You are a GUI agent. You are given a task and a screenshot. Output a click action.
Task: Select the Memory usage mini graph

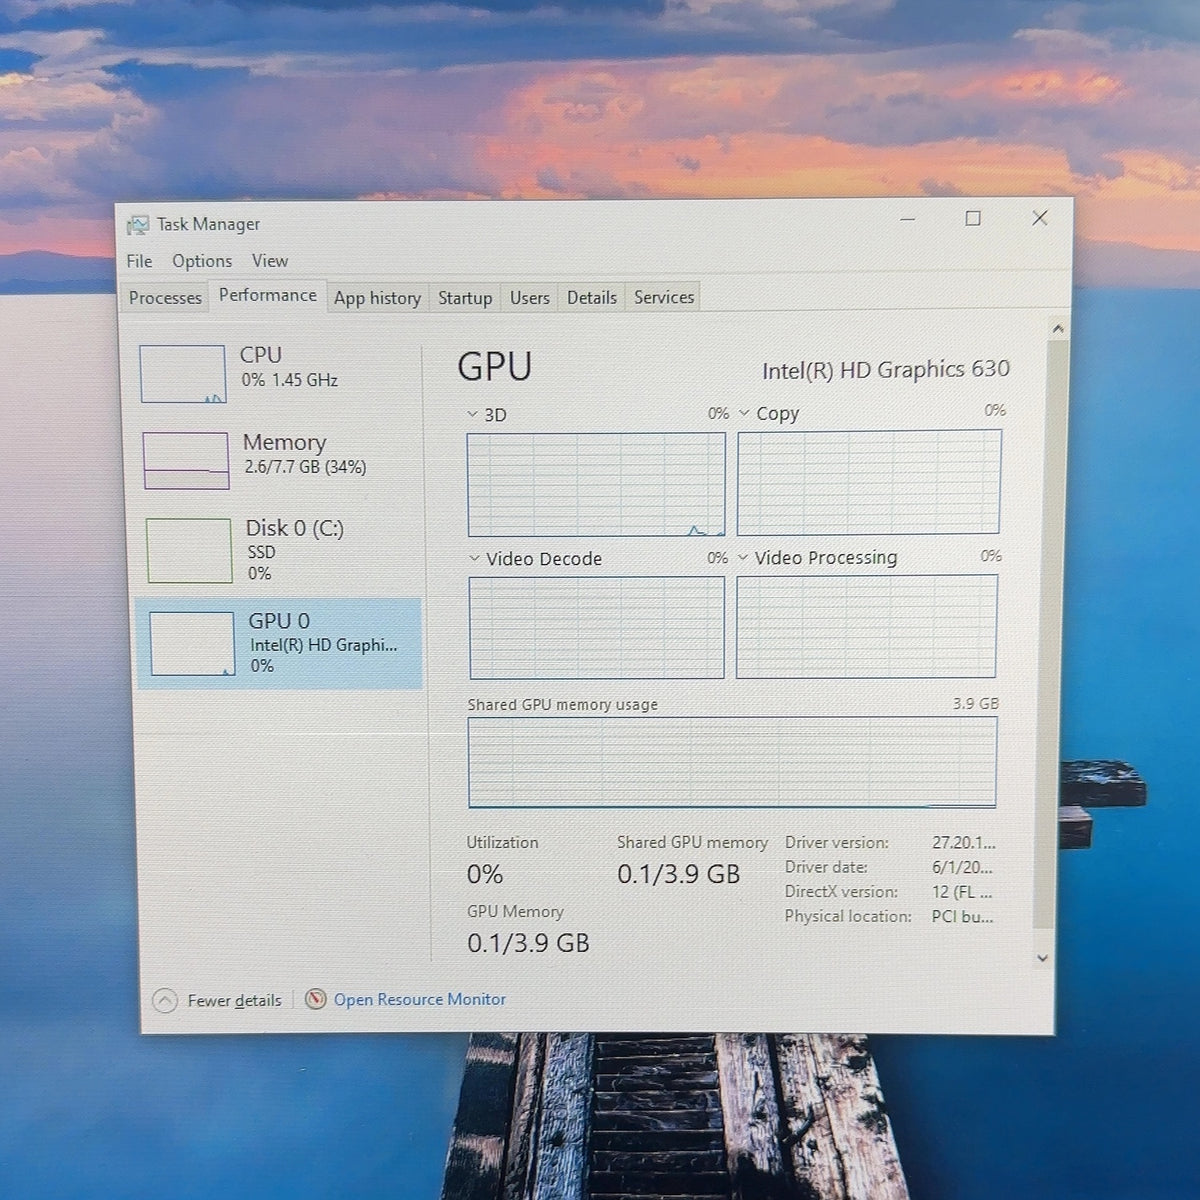[186, 461]
